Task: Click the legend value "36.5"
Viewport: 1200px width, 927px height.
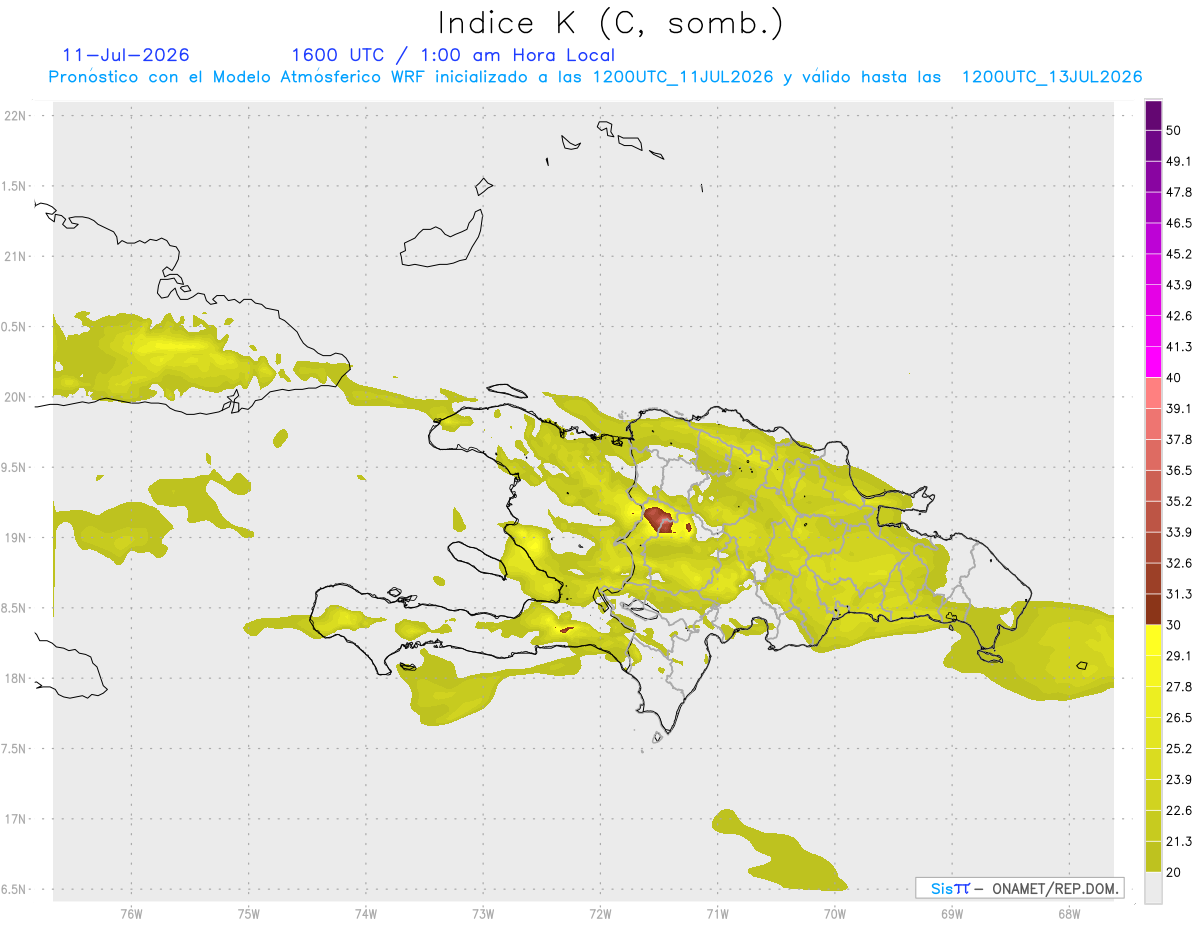Action: click(x=1179, y=470)
